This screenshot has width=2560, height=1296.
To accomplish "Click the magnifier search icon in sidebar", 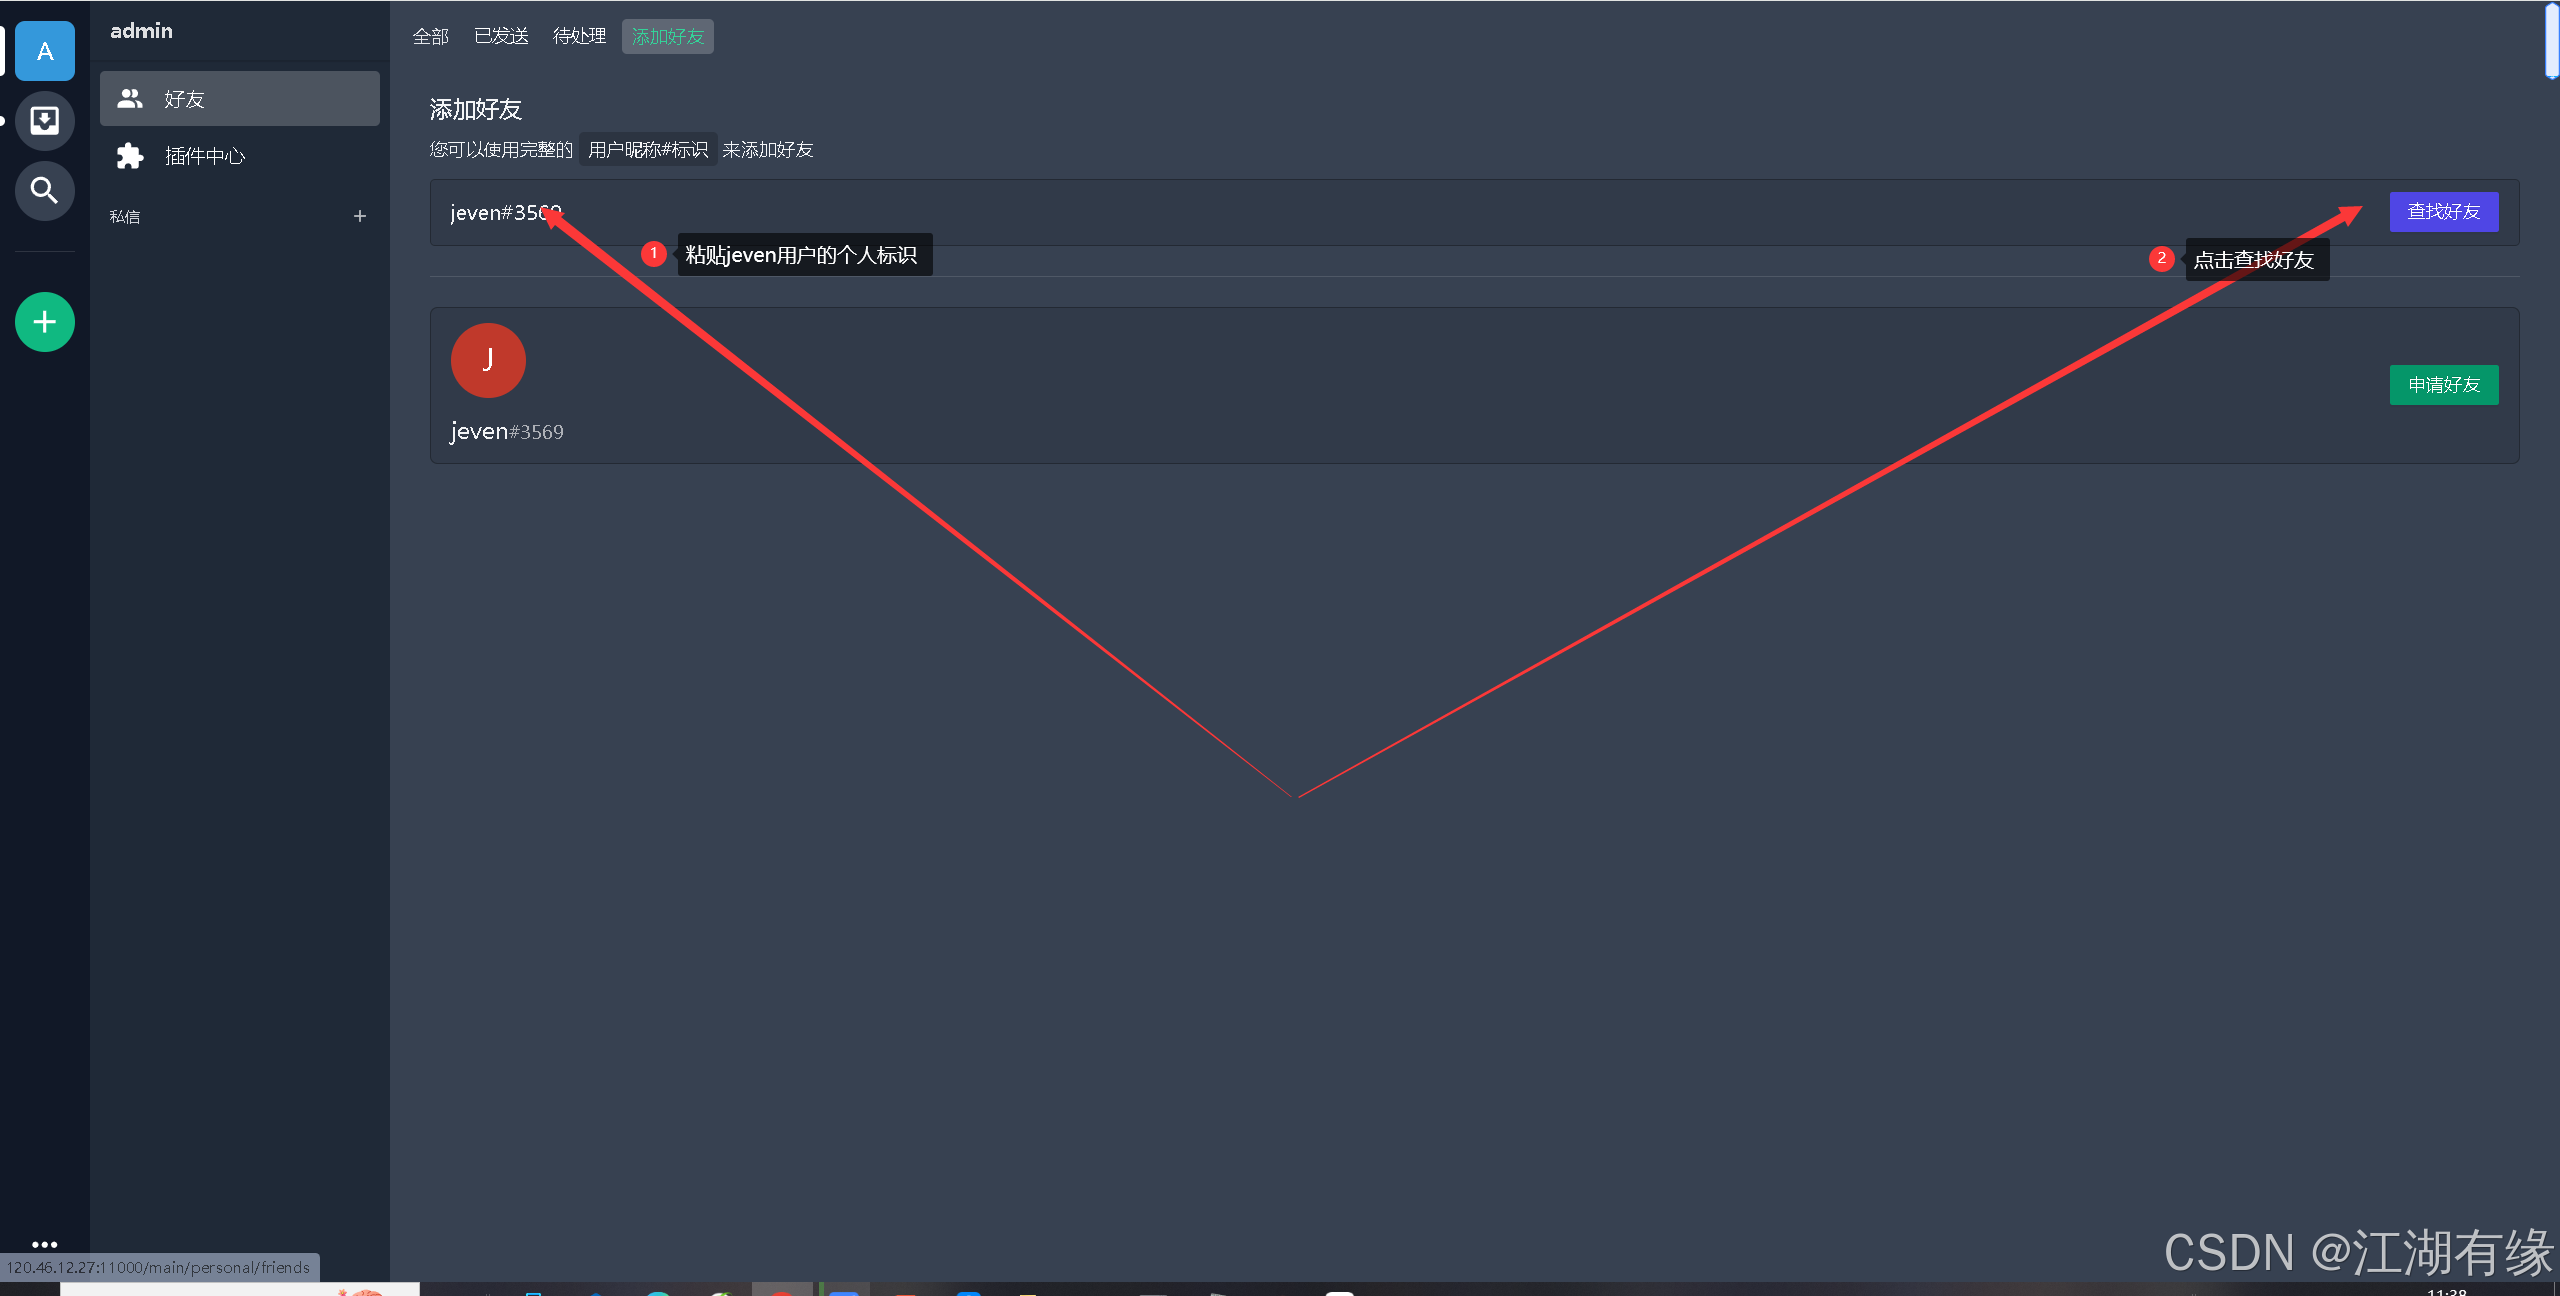I will [45, 190].
